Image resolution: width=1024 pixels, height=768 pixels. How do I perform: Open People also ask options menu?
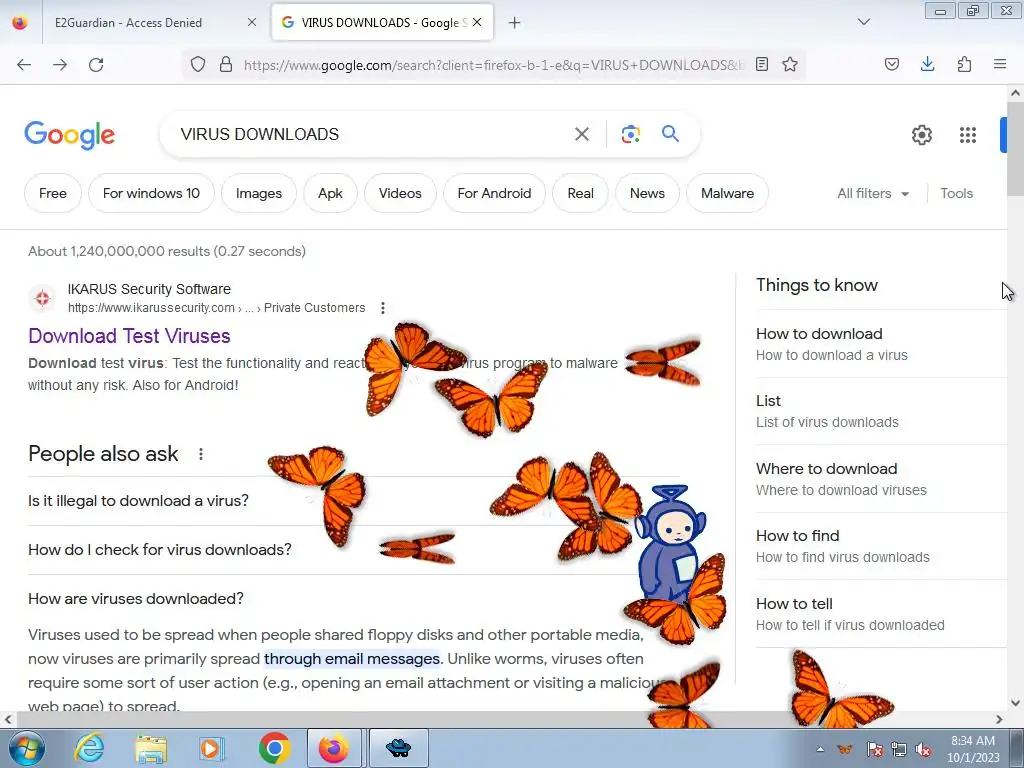(x=200, y=454)
